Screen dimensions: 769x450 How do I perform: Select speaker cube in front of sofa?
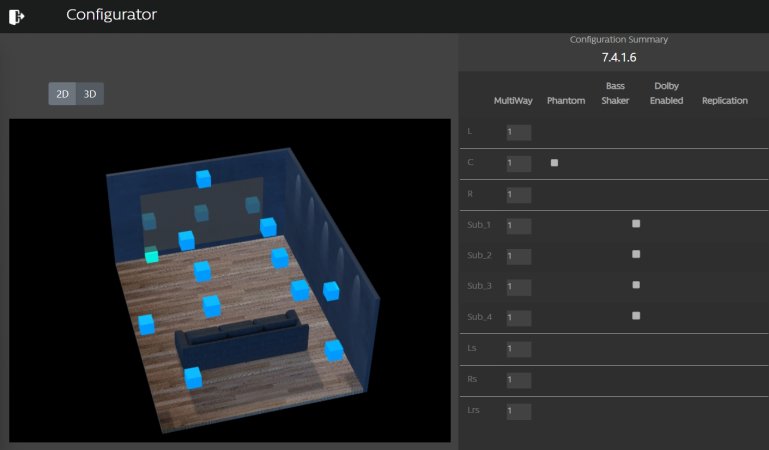point(211,306)
